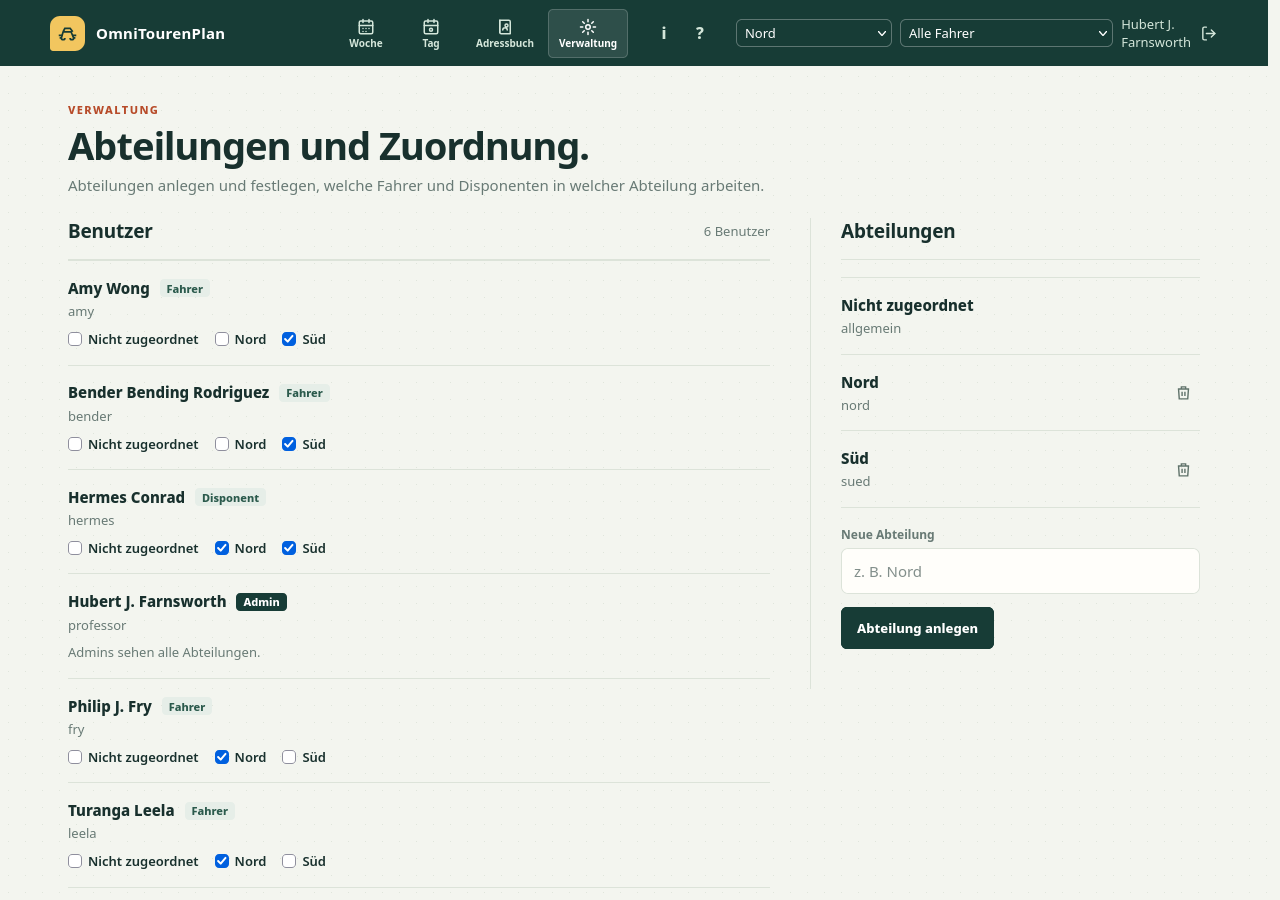
Task: Click the username 'bender'
Action: [90, 416]
